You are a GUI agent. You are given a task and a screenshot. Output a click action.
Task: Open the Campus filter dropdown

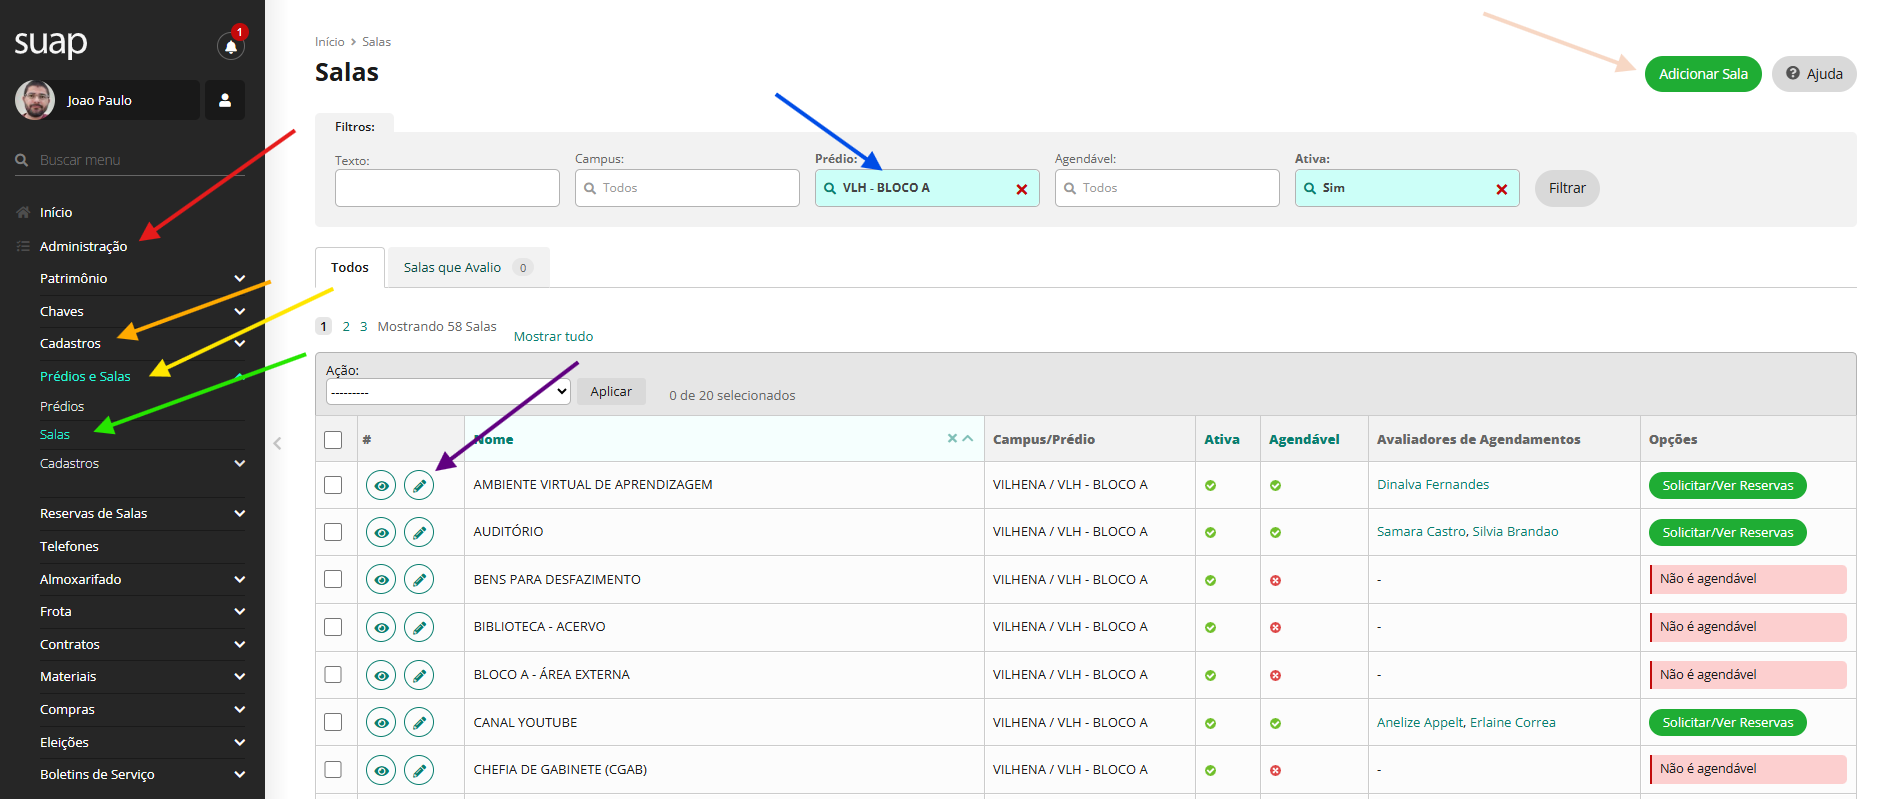[x=687, y=188]
